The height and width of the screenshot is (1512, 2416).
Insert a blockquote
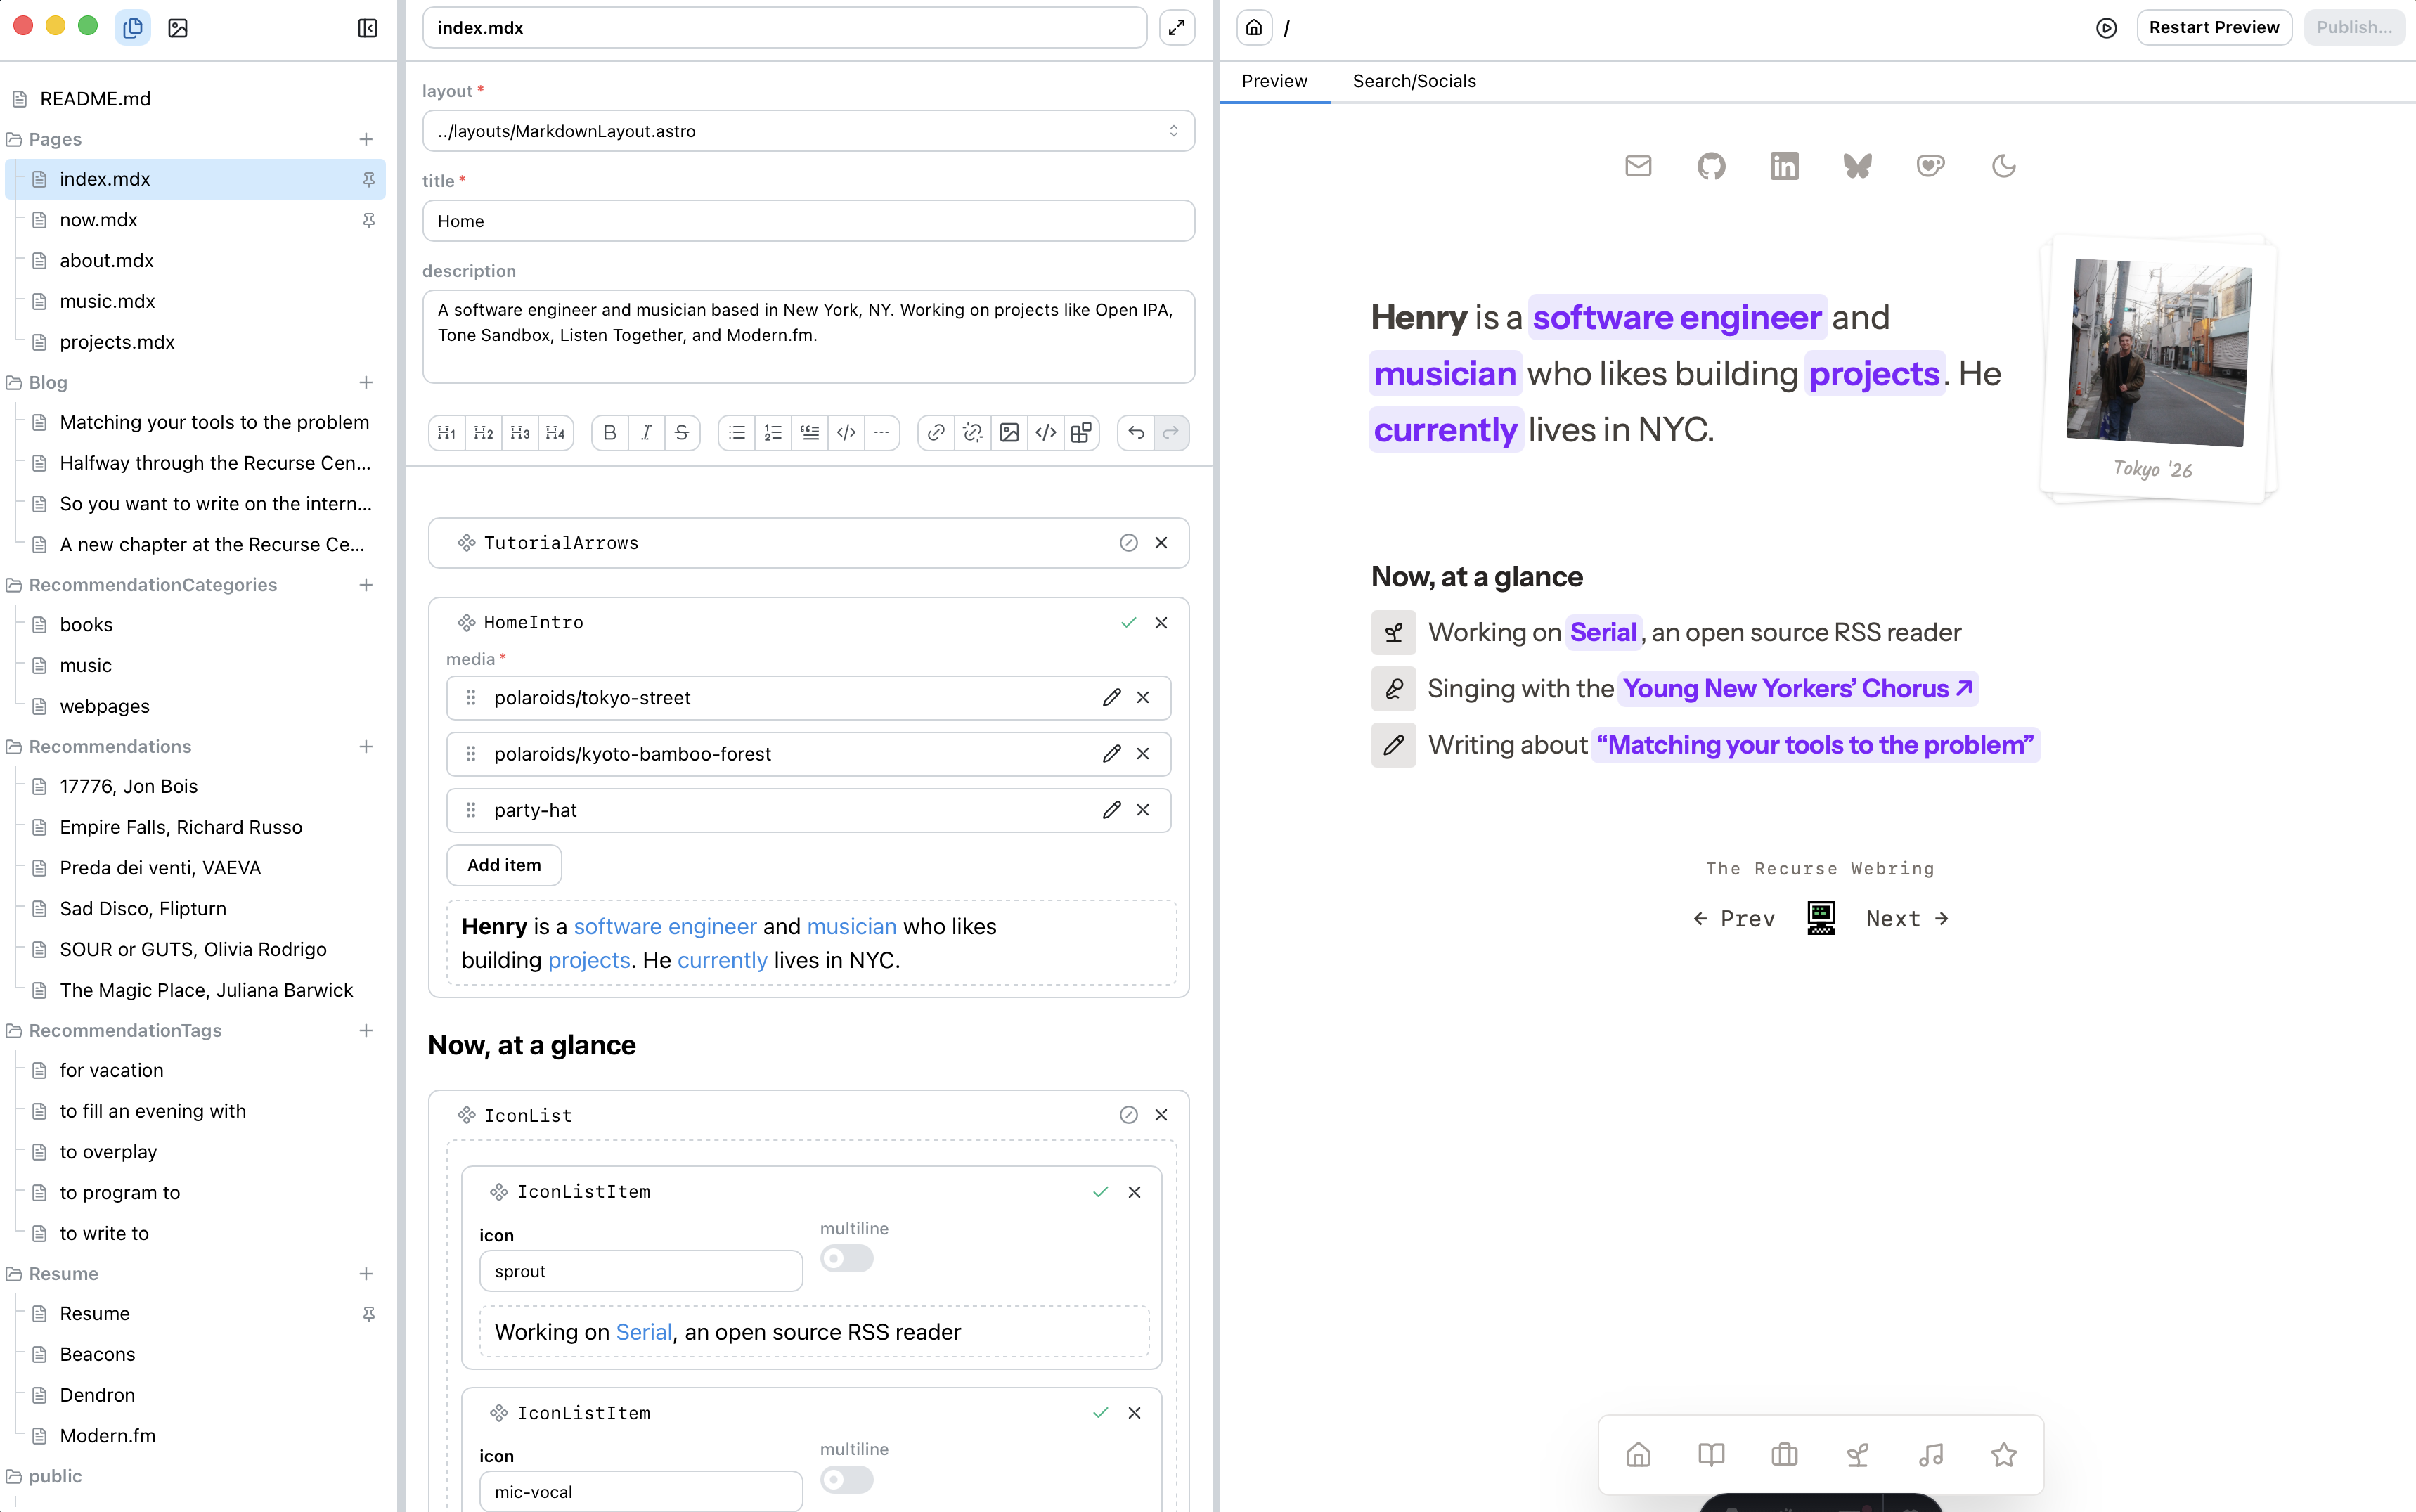coord(810,433)
